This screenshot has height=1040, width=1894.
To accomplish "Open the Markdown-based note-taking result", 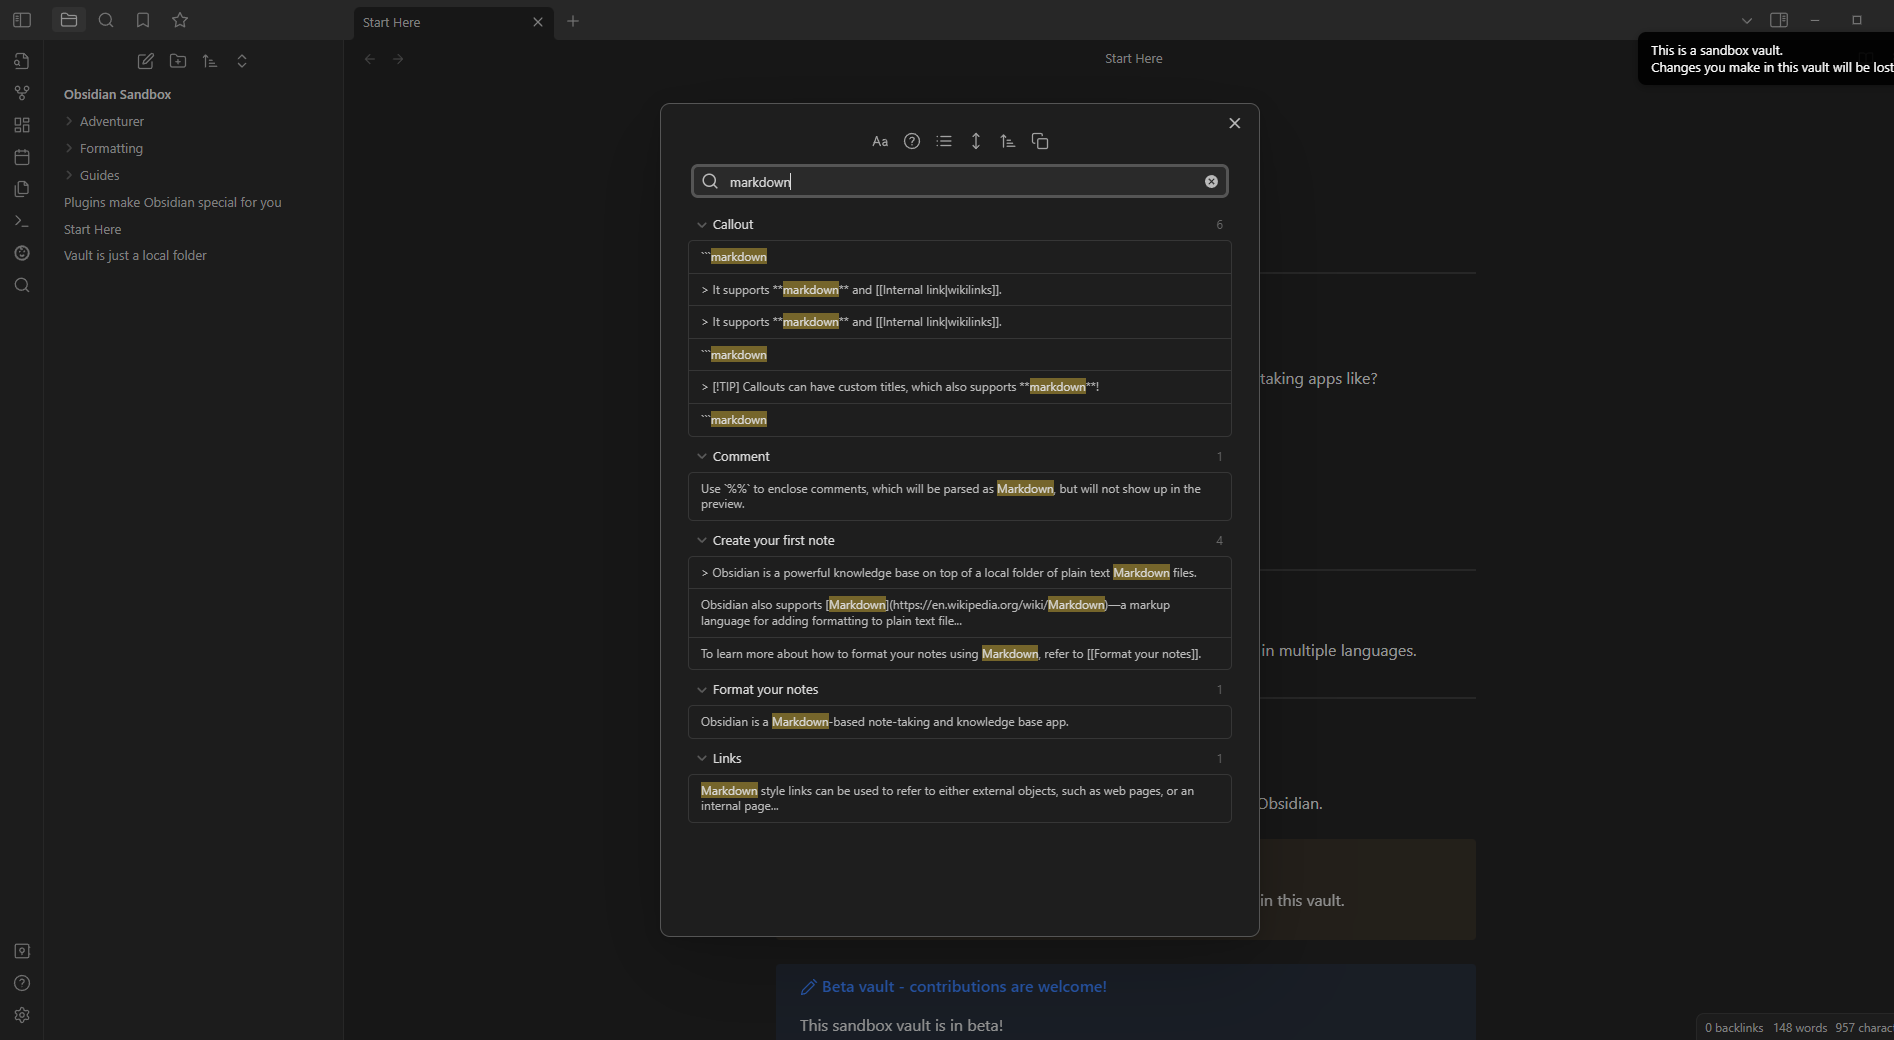I will pyautogui.click(x=959, y=722).
